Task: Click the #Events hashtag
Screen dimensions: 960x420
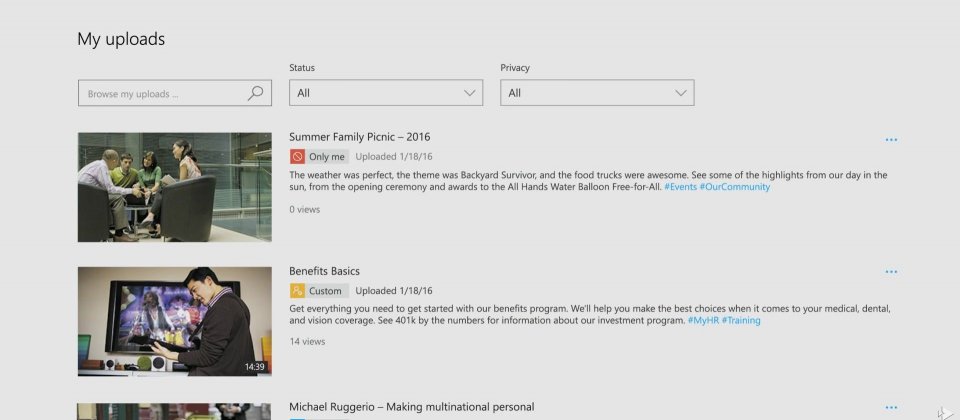Action: point(680,187)
